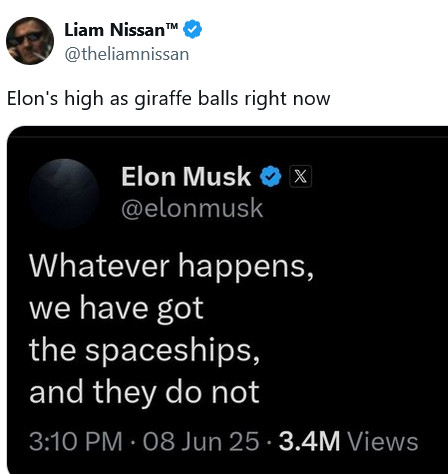Open the 3.4M Views count
The image size is (448, 474).
click(x=348, y=441)
